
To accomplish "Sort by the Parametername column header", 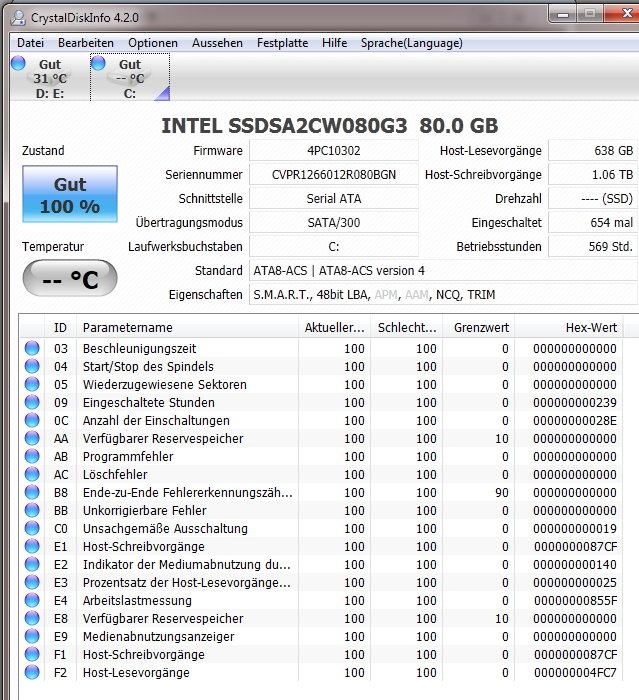I will coord(187,328).
